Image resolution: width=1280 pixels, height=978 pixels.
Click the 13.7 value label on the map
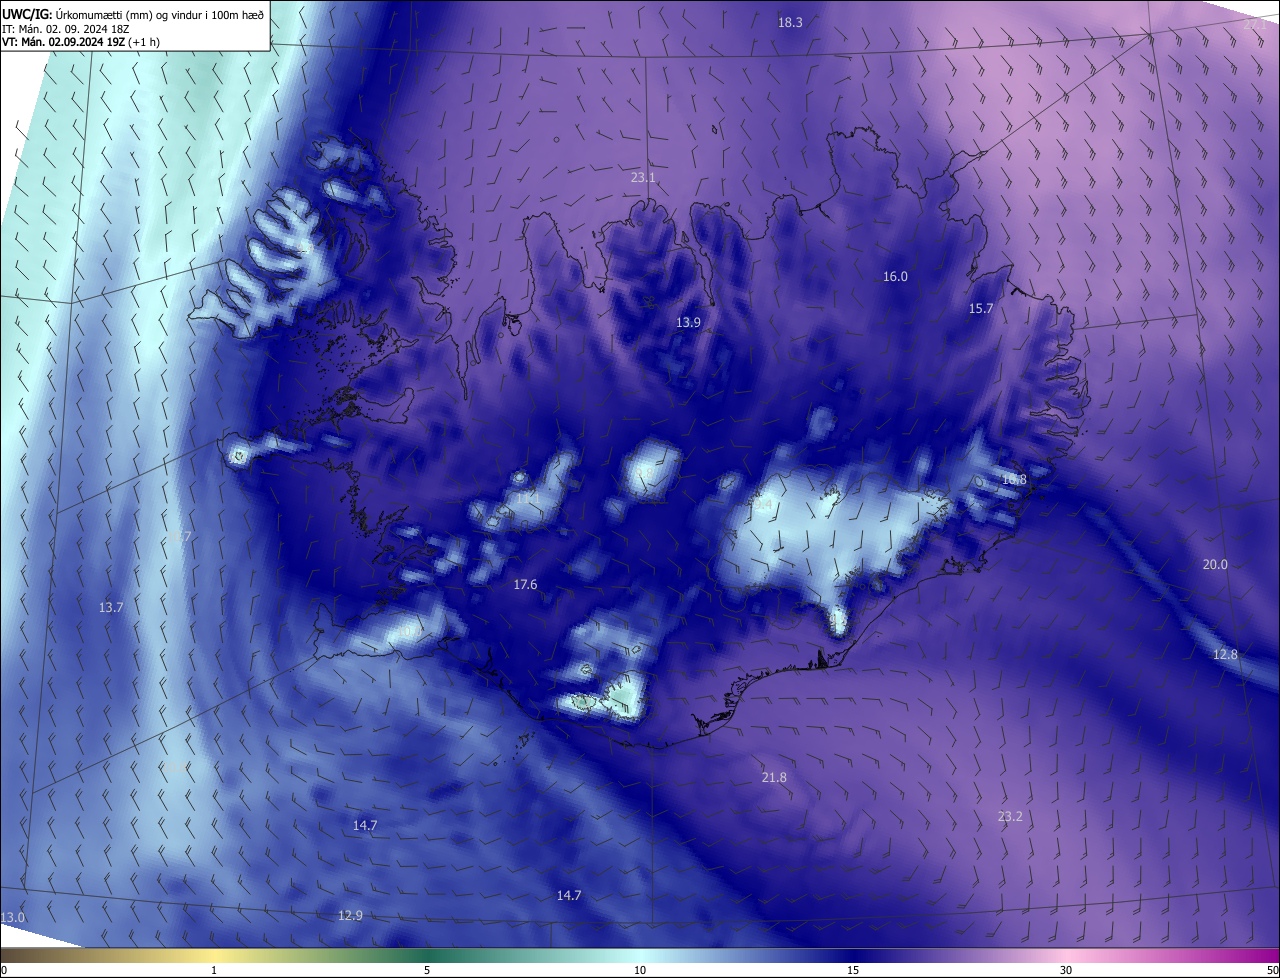[110, 607]
